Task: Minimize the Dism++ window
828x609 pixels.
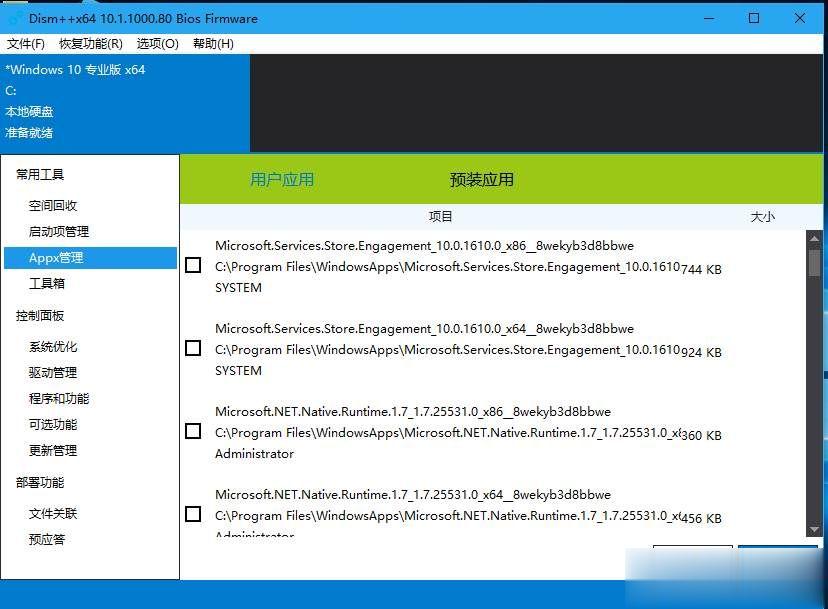Action: point(709,18)
